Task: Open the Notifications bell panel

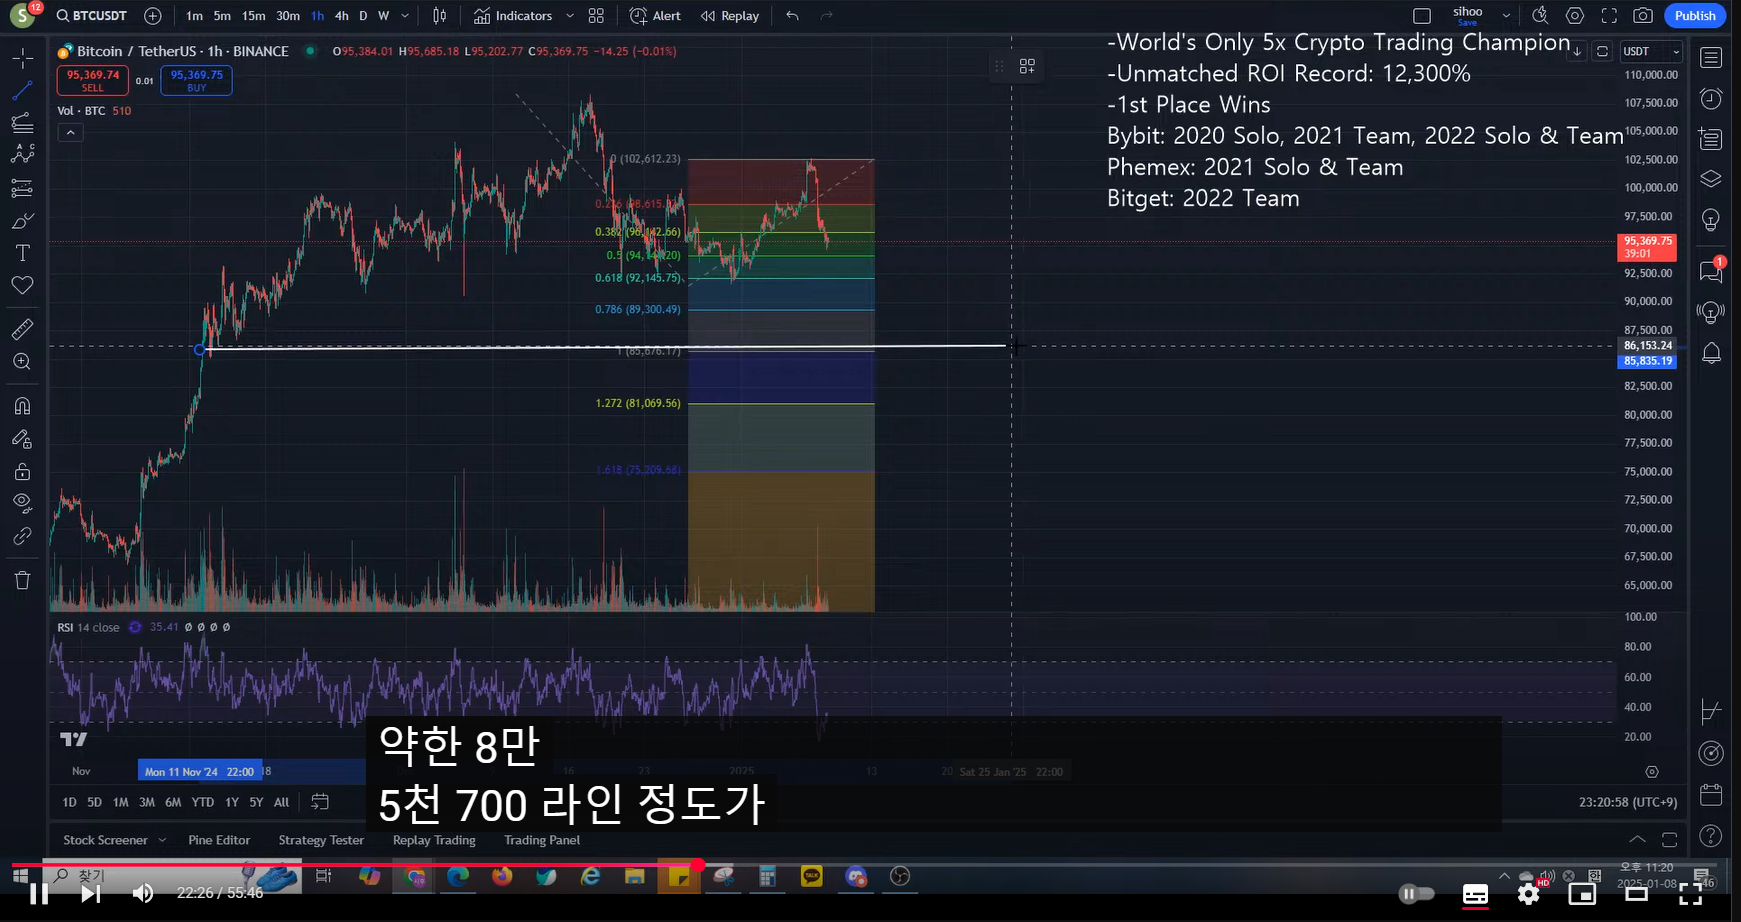Action: point(1711,353)
